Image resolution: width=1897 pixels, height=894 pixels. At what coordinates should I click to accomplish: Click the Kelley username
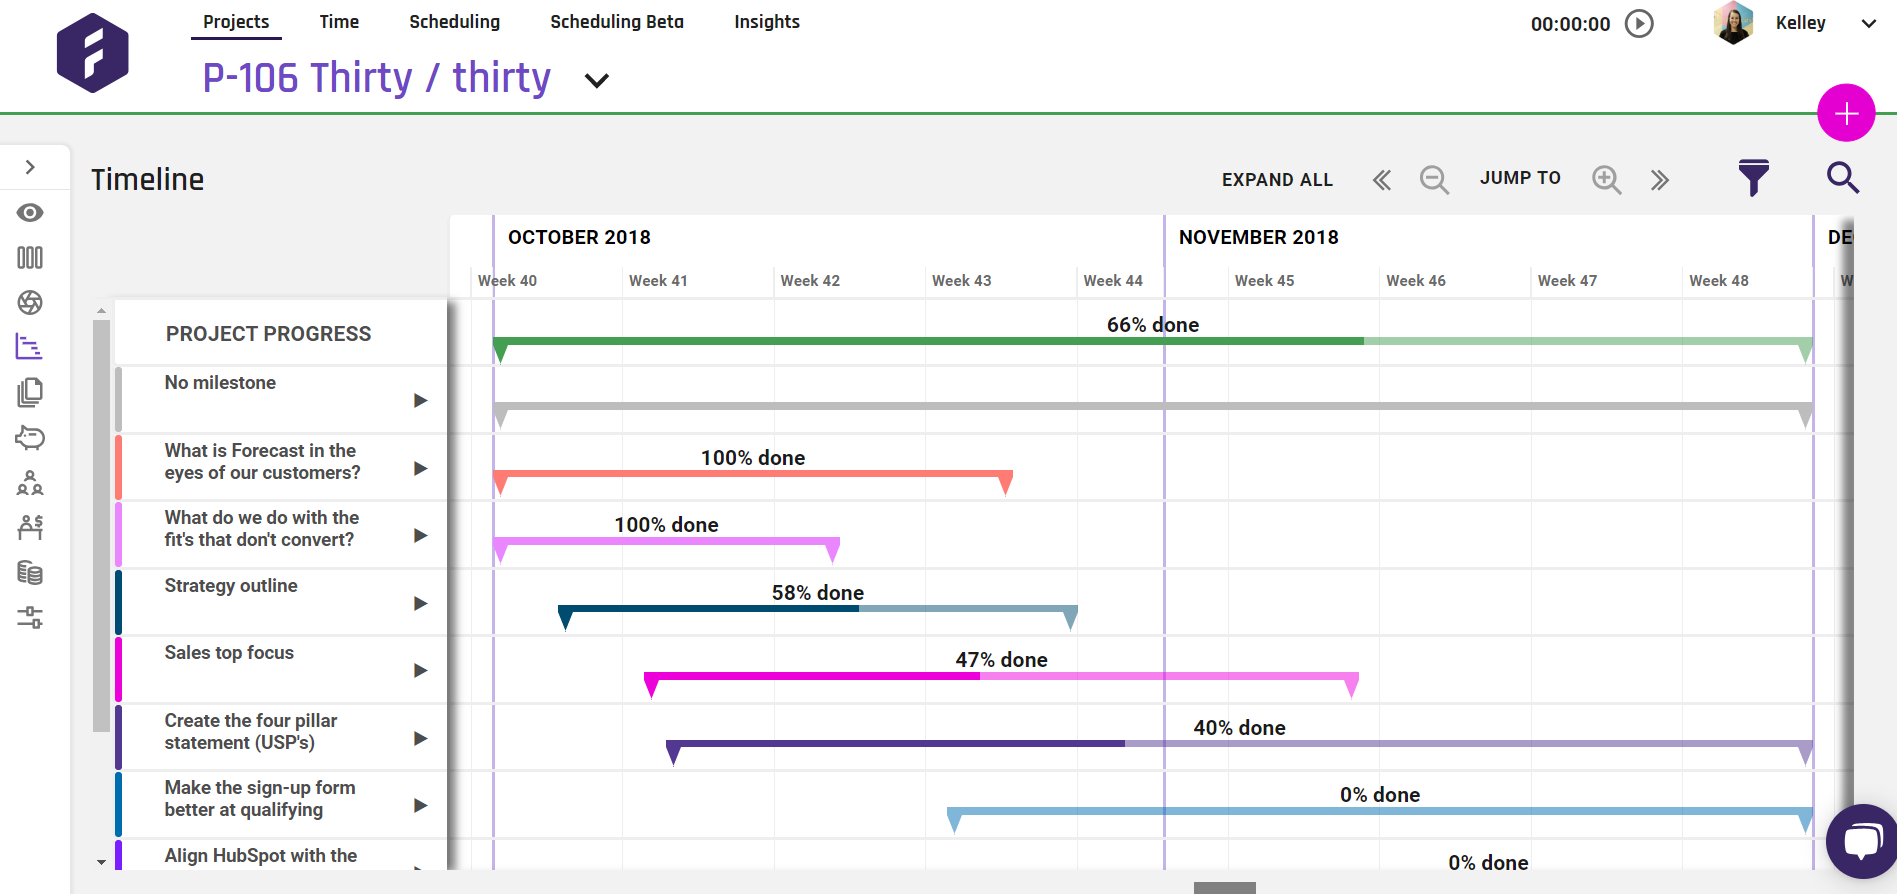(x=1800, y=23)
